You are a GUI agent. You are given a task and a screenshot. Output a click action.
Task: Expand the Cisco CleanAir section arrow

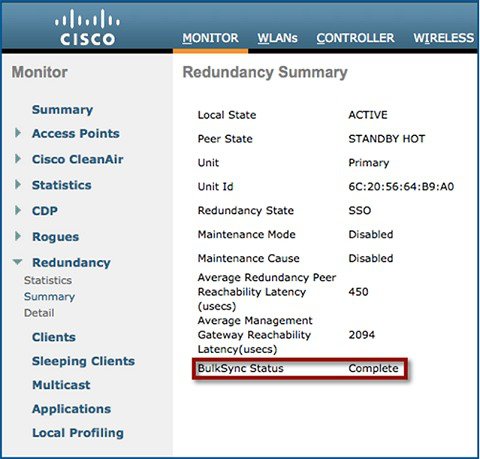[x=18, y=159]
